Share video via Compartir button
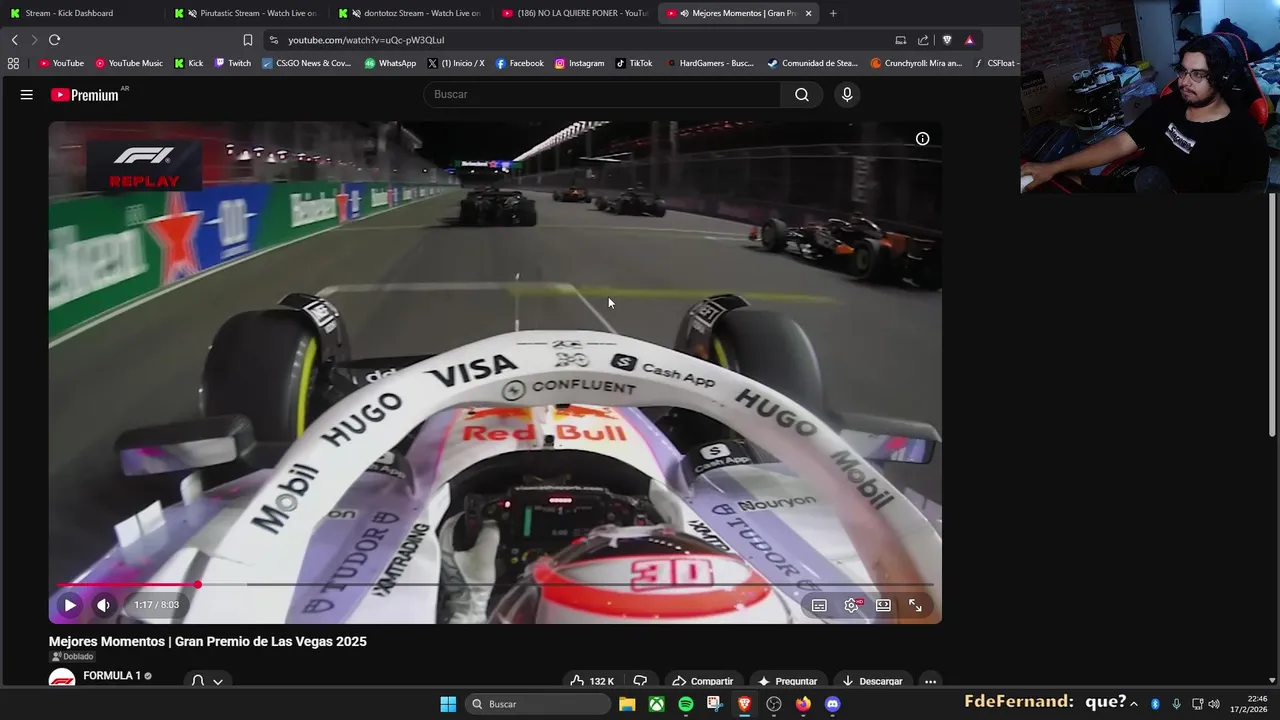 [702, 681]
